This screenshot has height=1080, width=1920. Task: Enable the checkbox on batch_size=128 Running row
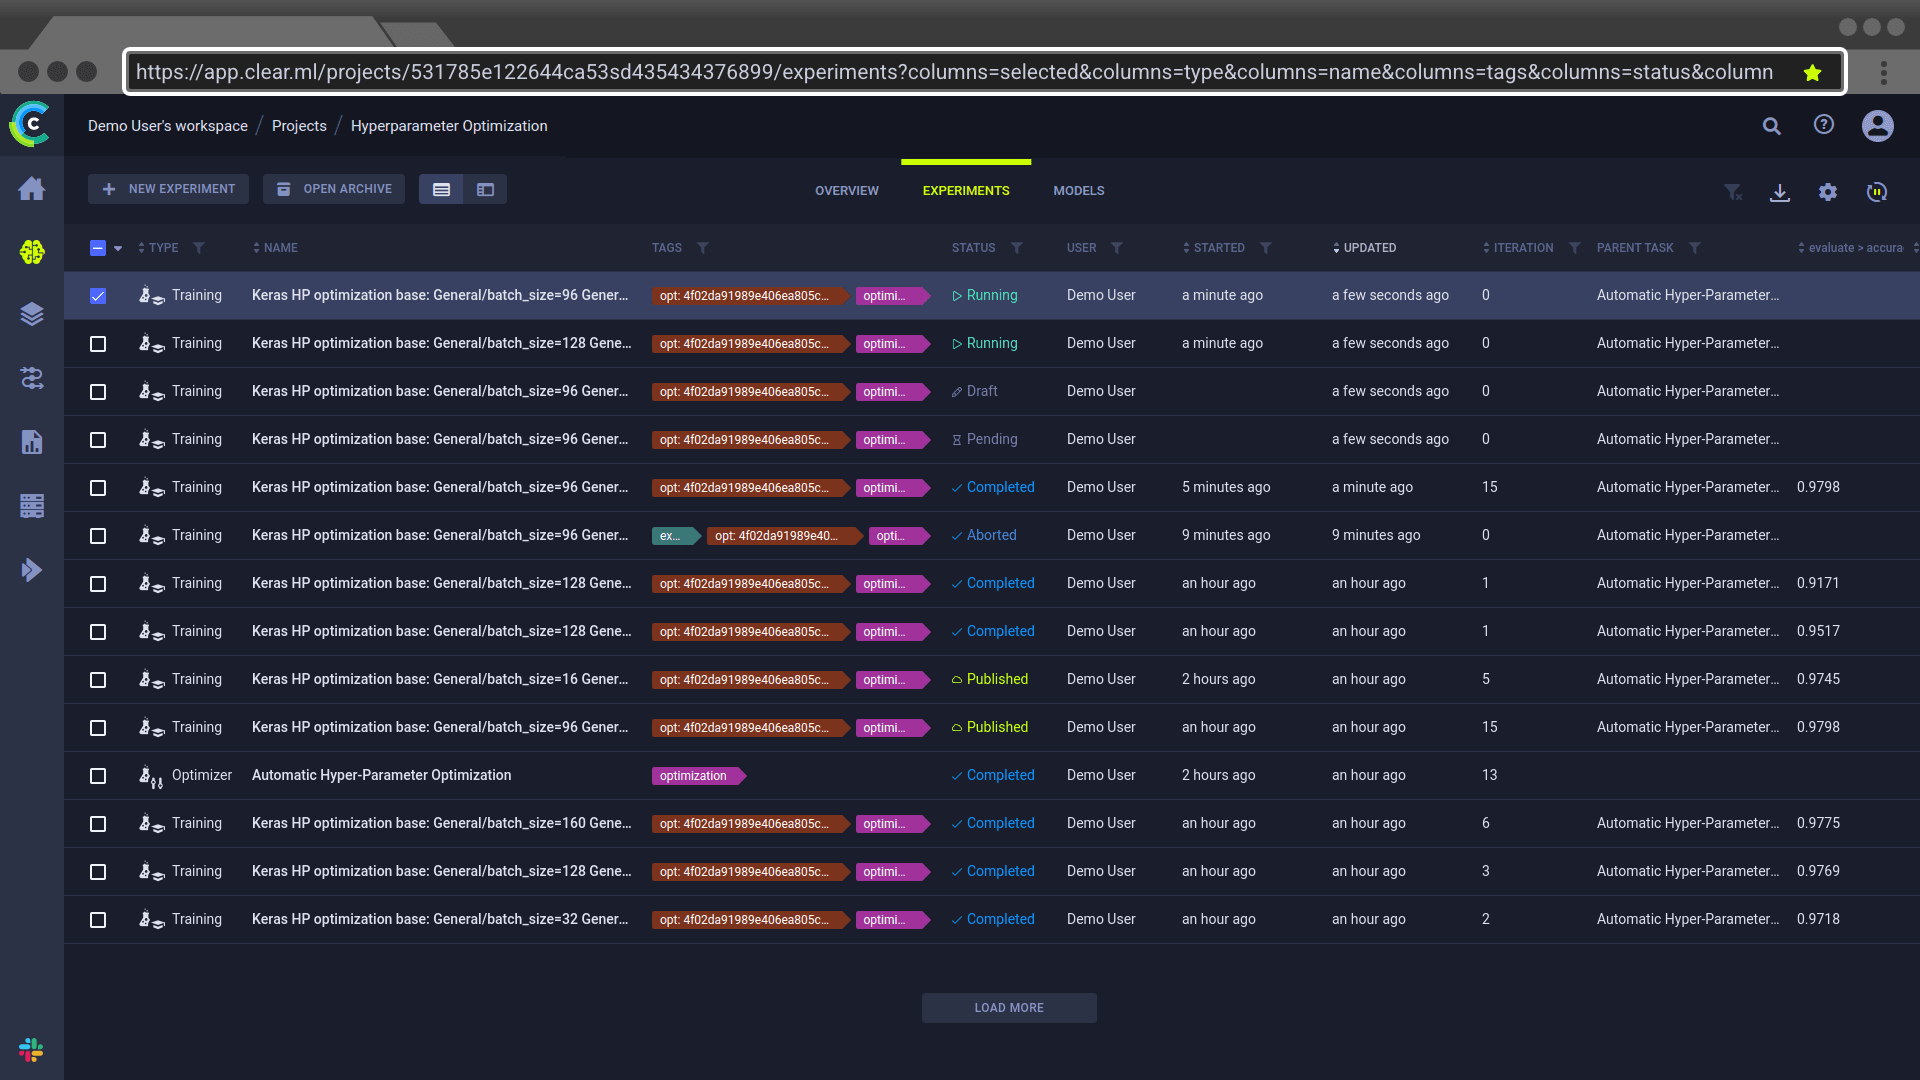point(98,343)
